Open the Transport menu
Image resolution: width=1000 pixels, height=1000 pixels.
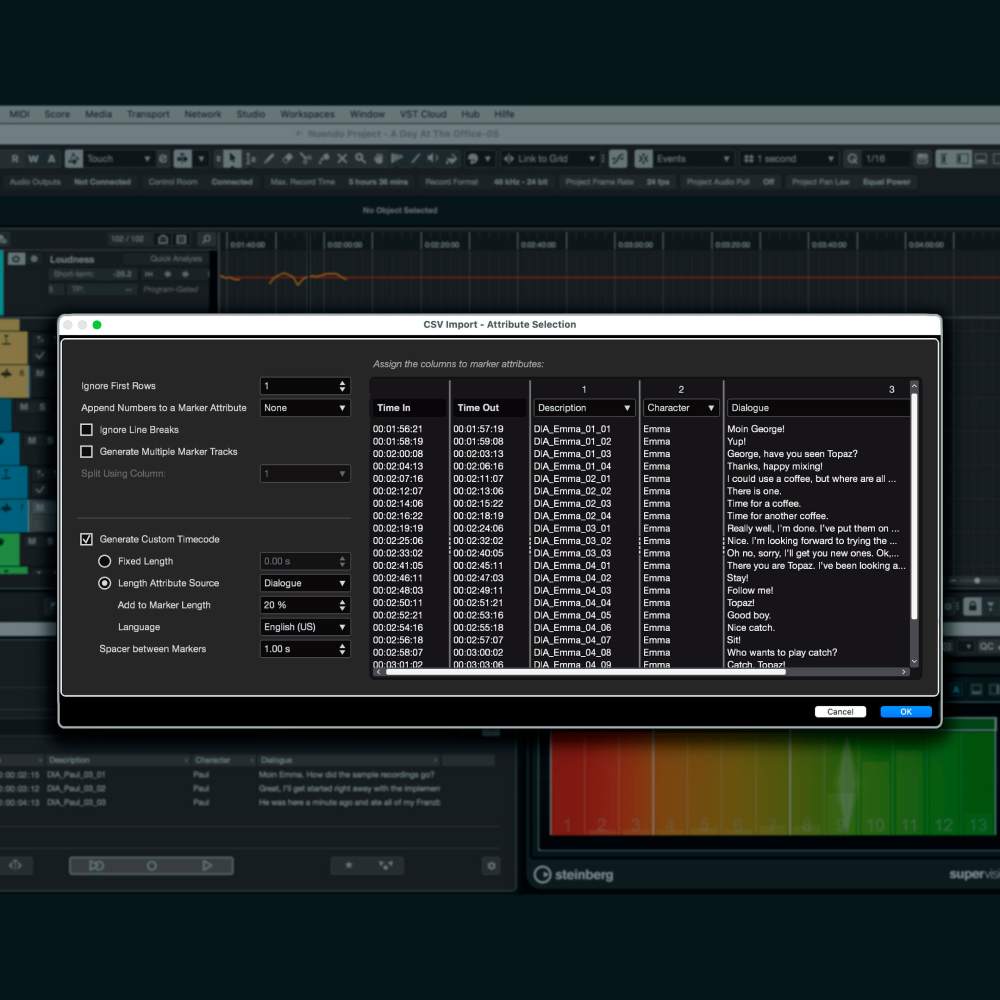(148, 114)
